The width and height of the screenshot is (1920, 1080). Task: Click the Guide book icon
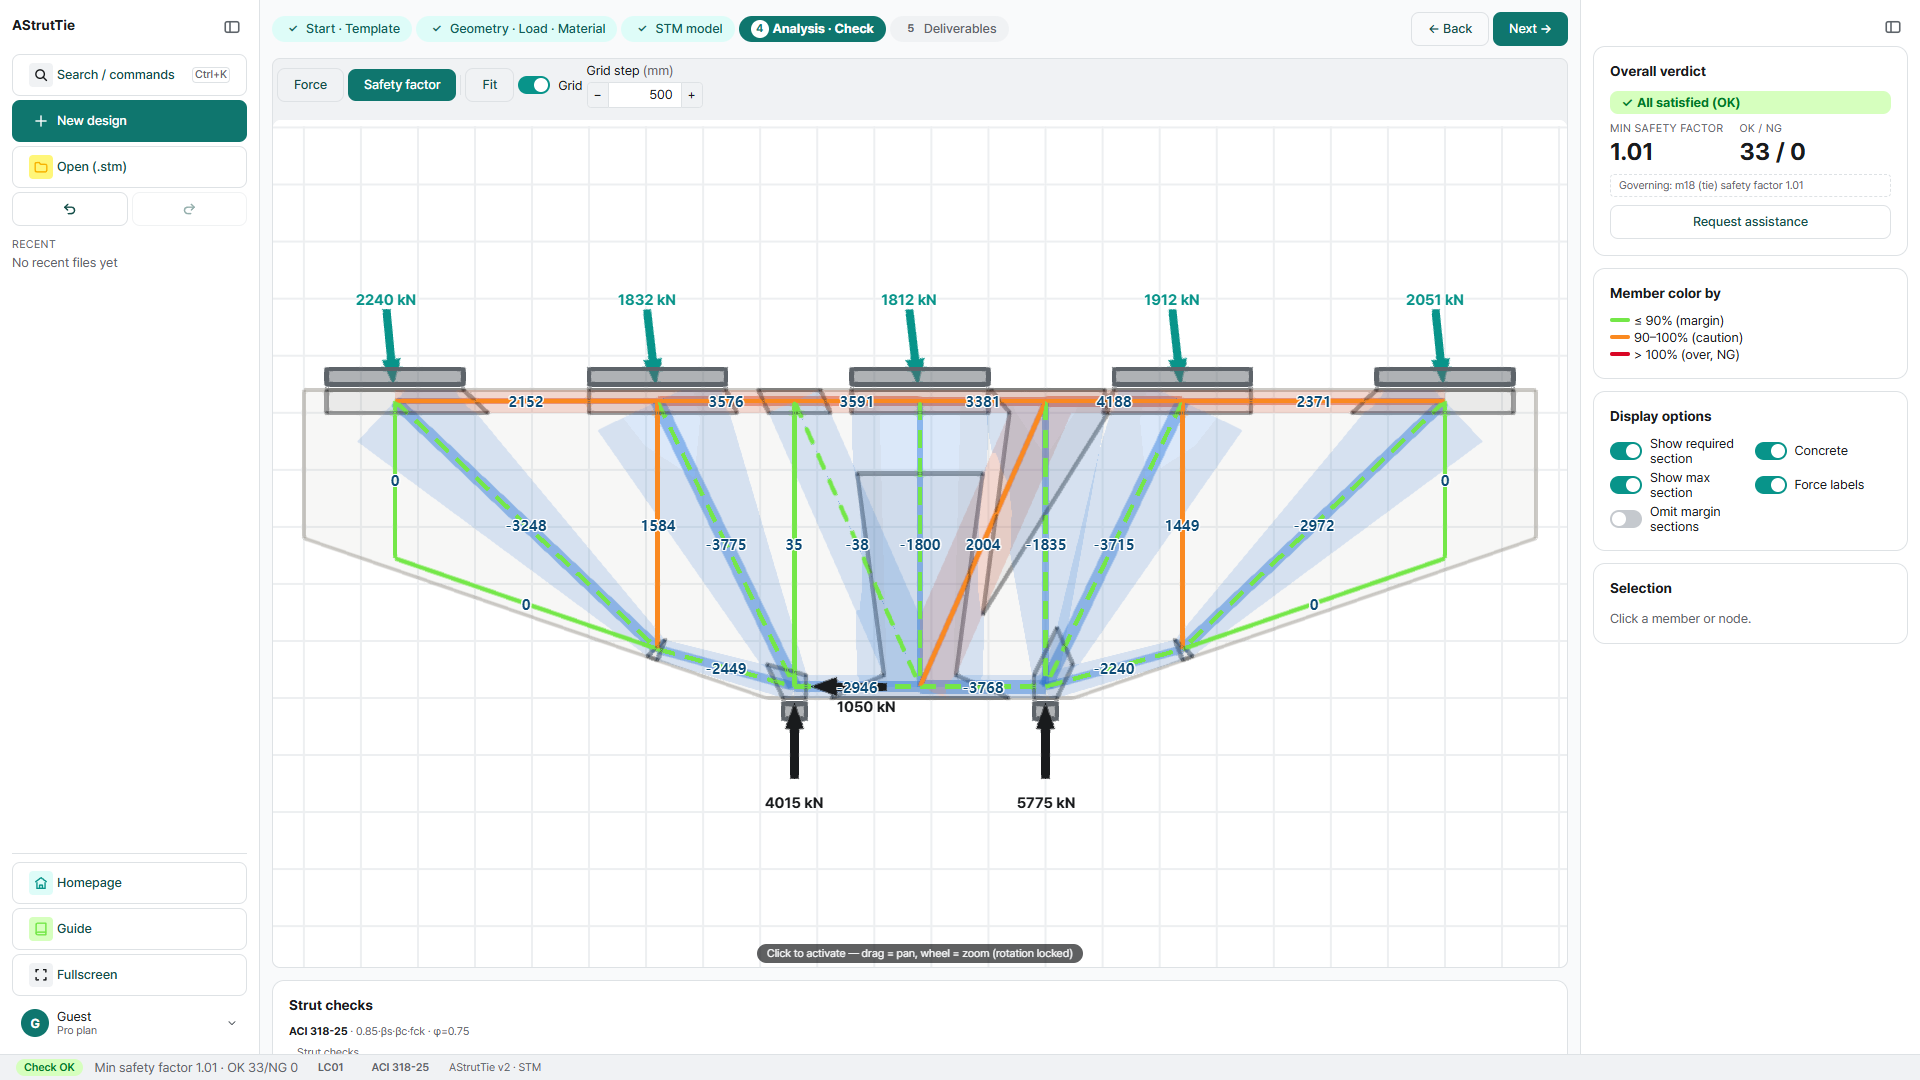pyautogui.click(x=41, y=929)
